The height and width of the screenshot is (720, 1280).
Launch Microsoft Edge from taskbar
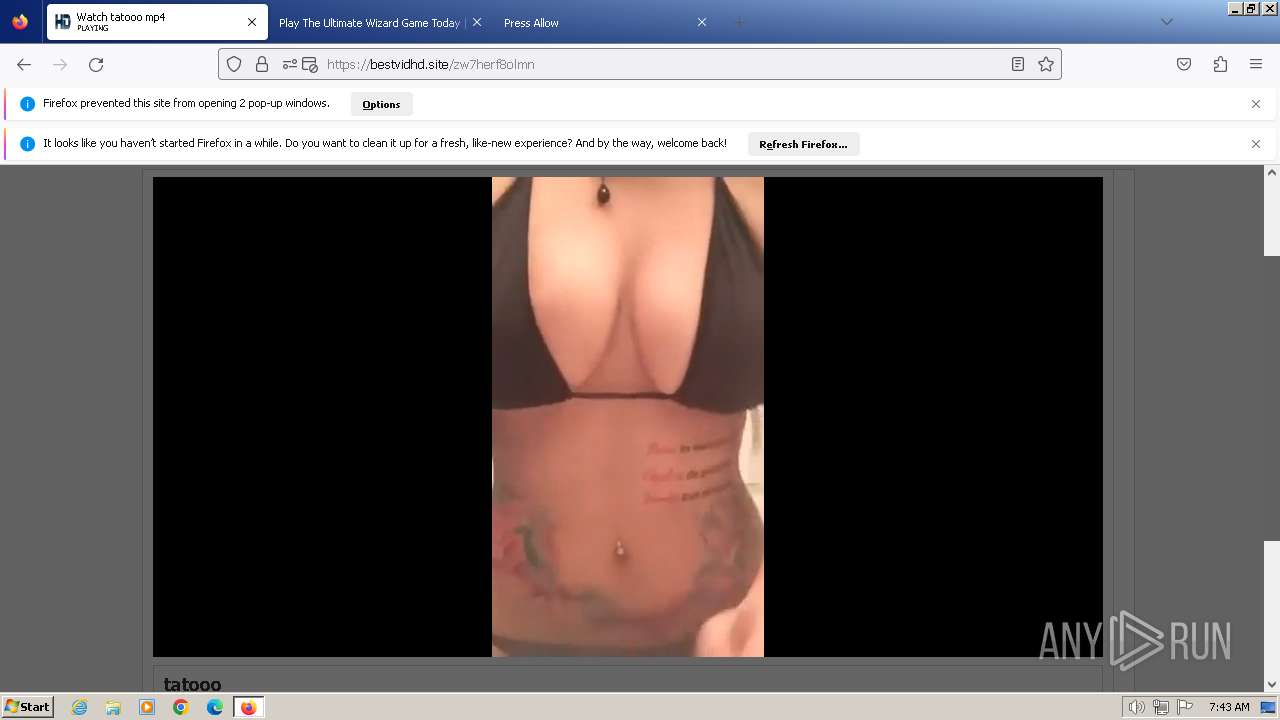coord(214,707)
